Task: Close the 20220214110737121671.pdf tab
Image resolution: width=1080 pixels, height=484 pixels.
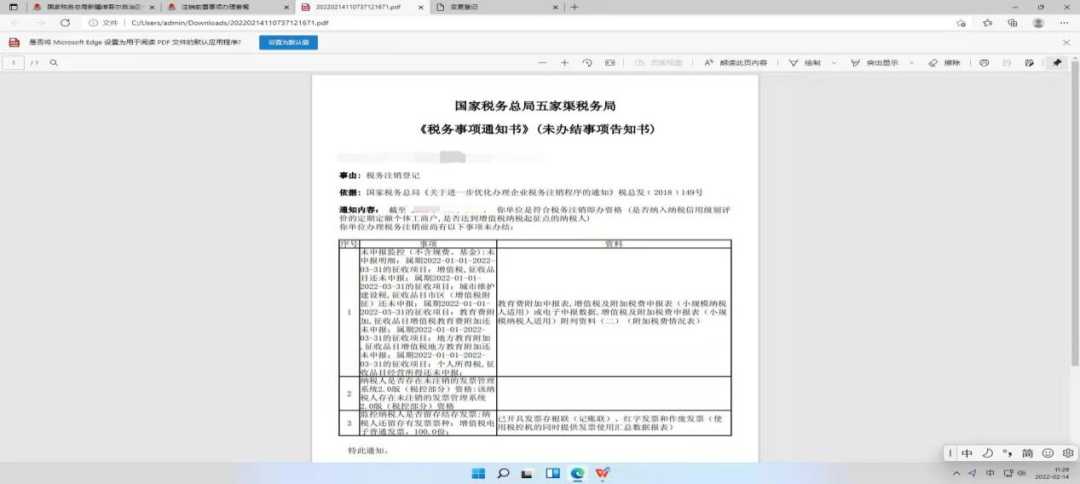Action: click(421, 7)
